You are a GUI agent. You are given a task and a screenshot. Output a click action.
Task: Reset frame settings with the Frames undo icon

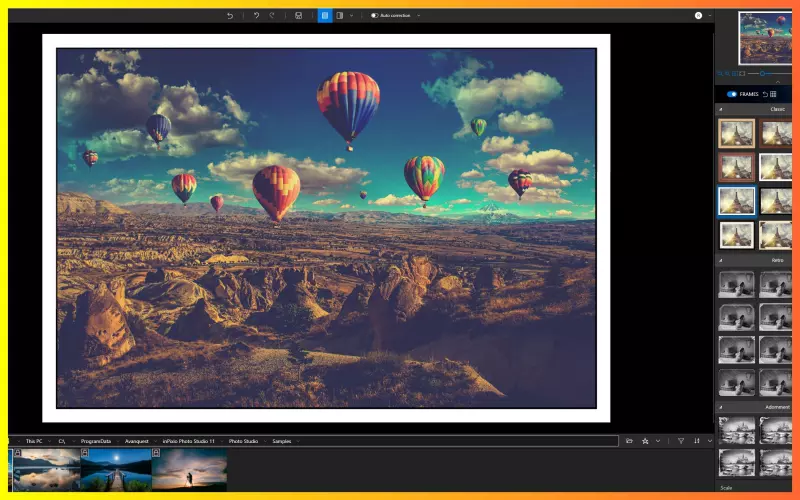click(x=765, y=94)
